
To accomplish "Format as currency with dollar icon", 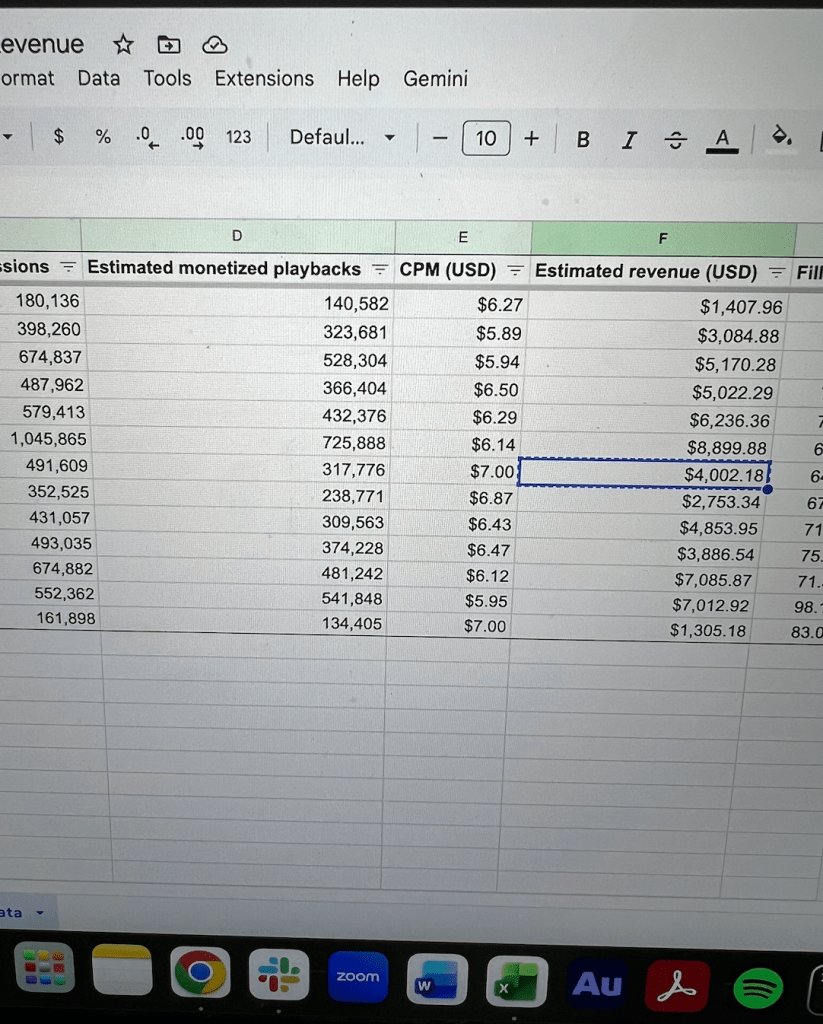I will click(x=59, y=137).
